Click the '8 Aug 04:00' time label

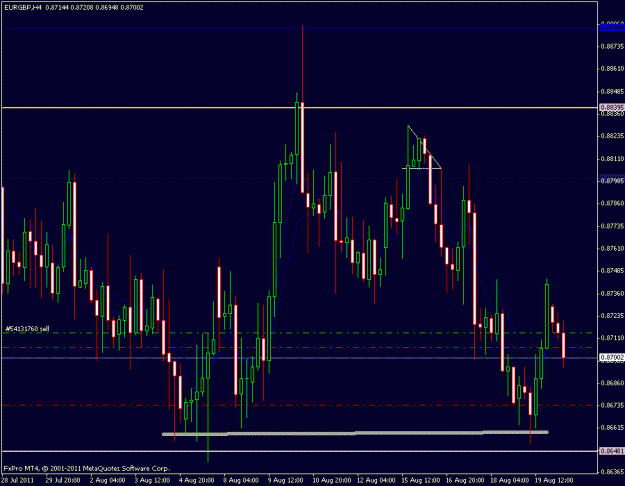pos(241,480)
